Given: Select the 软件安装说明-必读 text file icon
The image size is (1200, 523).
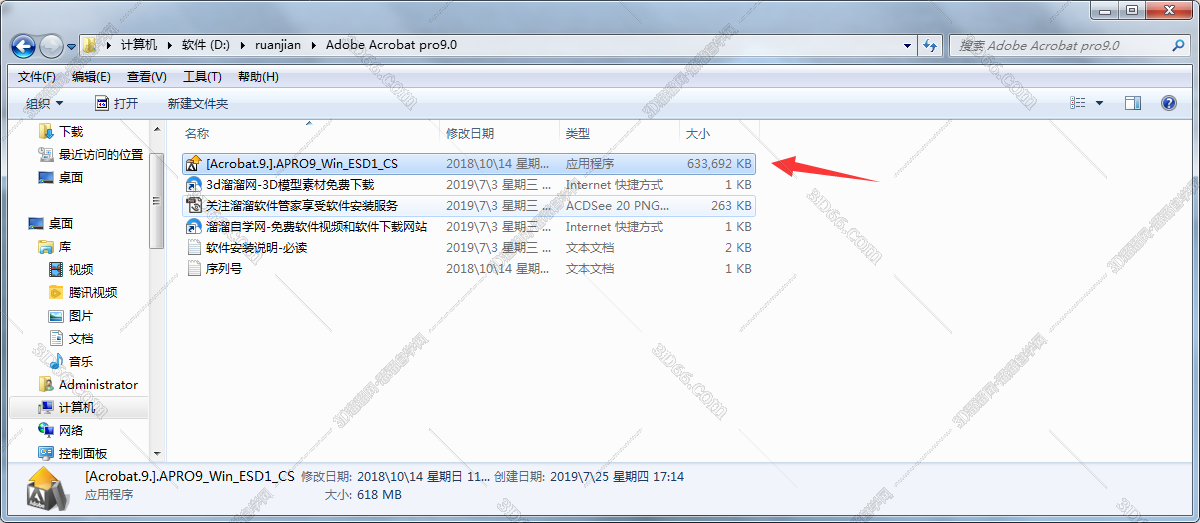Looking at the screenshot, I should pyautogui.click(x=195, y=247).
